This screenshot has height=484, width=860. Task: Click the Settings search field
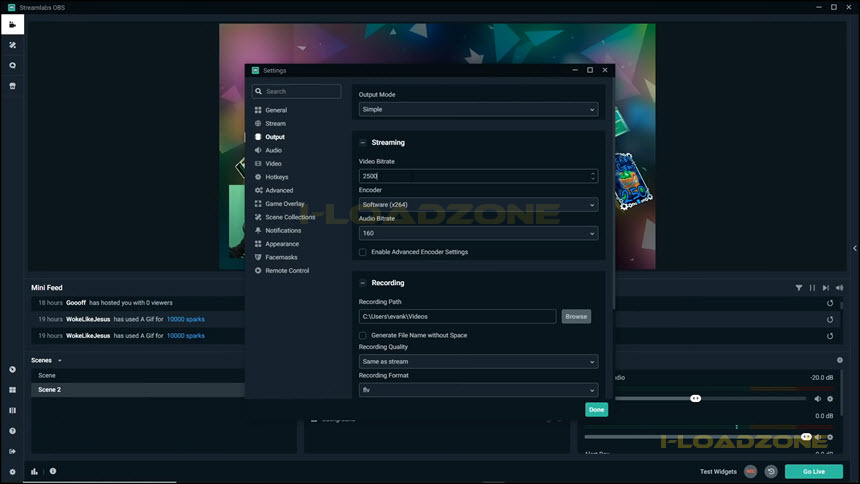tap(296, 92)
